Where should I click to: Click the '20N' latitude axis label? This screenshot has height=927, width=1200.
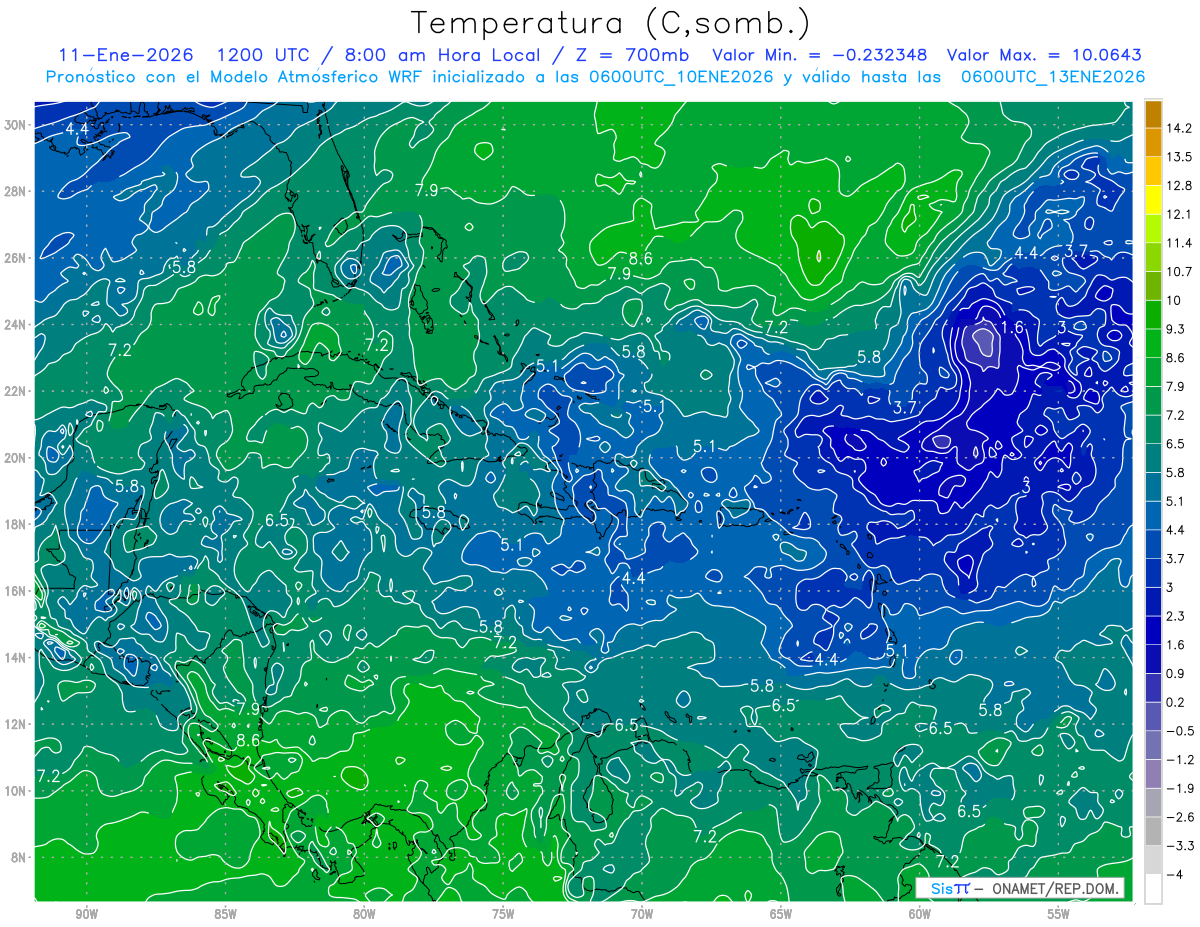tap(16, 458)
